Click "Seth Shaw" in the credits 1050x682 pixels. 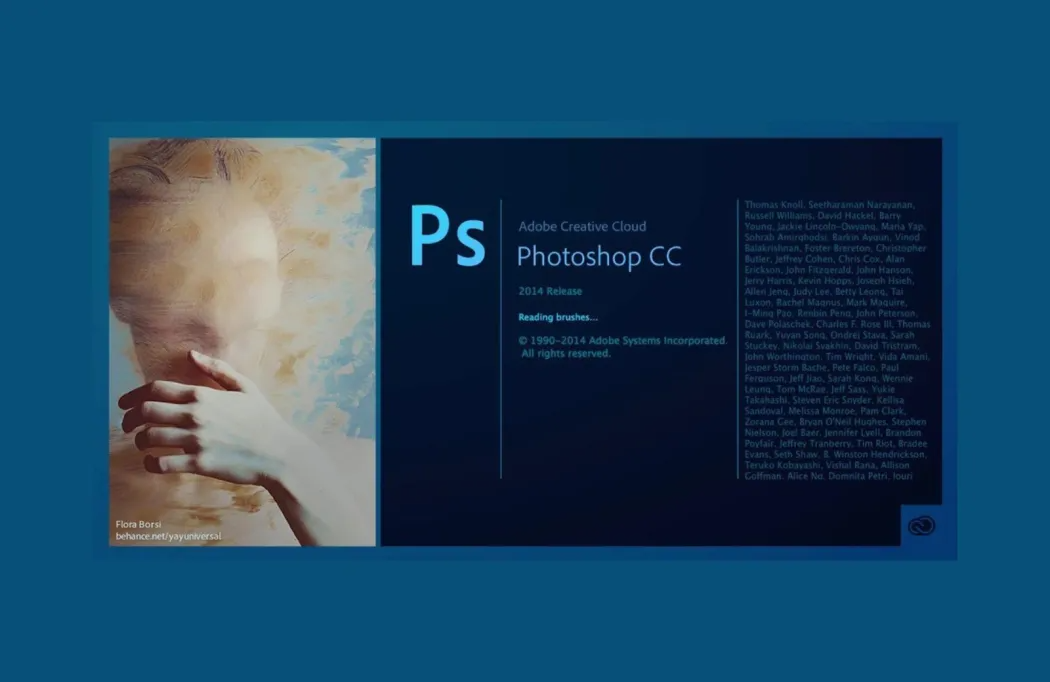pos(796,454)
